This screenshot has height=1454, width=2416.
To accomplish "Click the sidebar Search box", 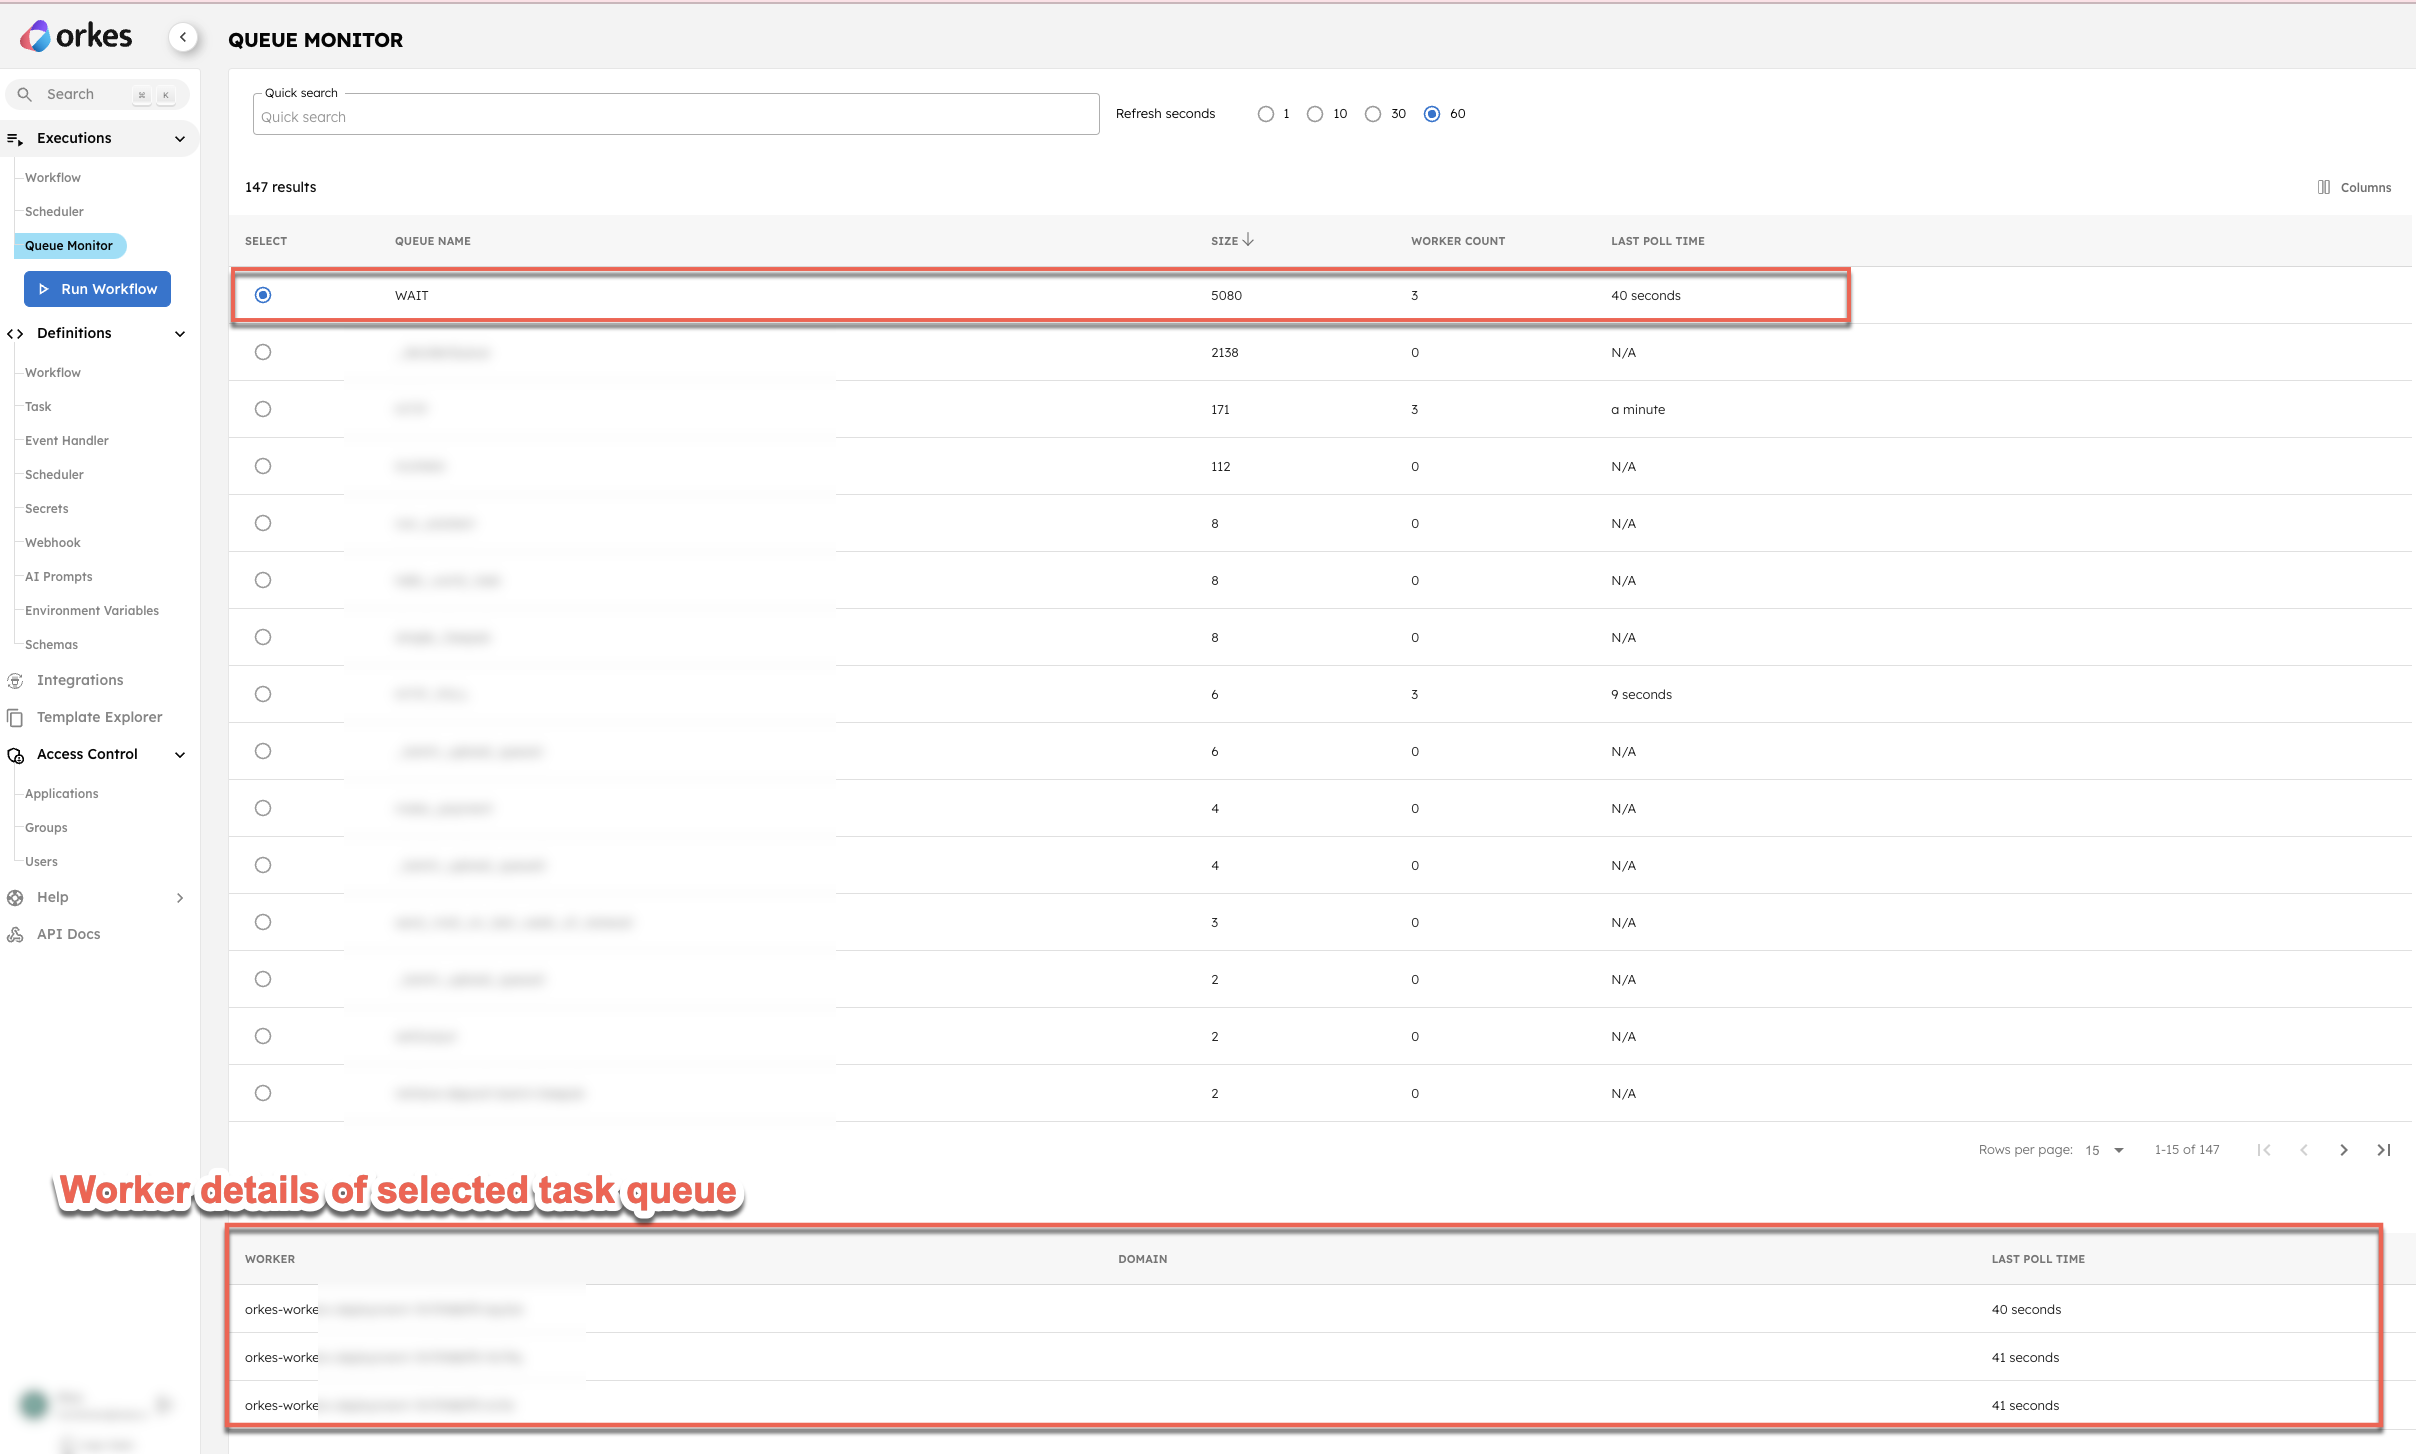I will coord(97,94).
